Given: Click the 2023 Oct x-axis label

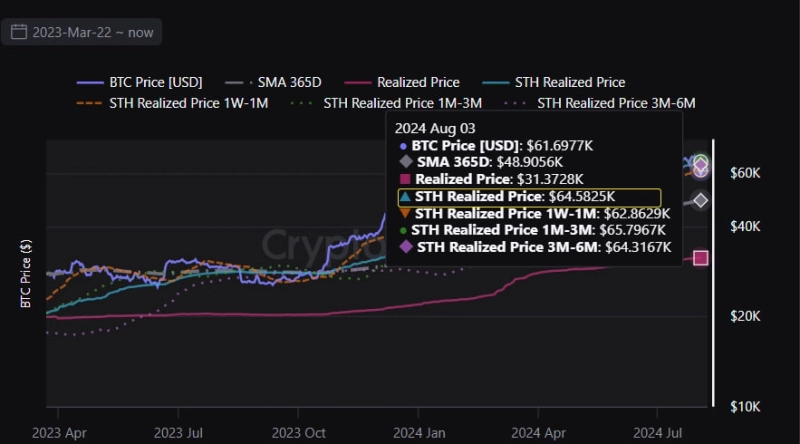Looking at the screenshot, I should [299, 434].
